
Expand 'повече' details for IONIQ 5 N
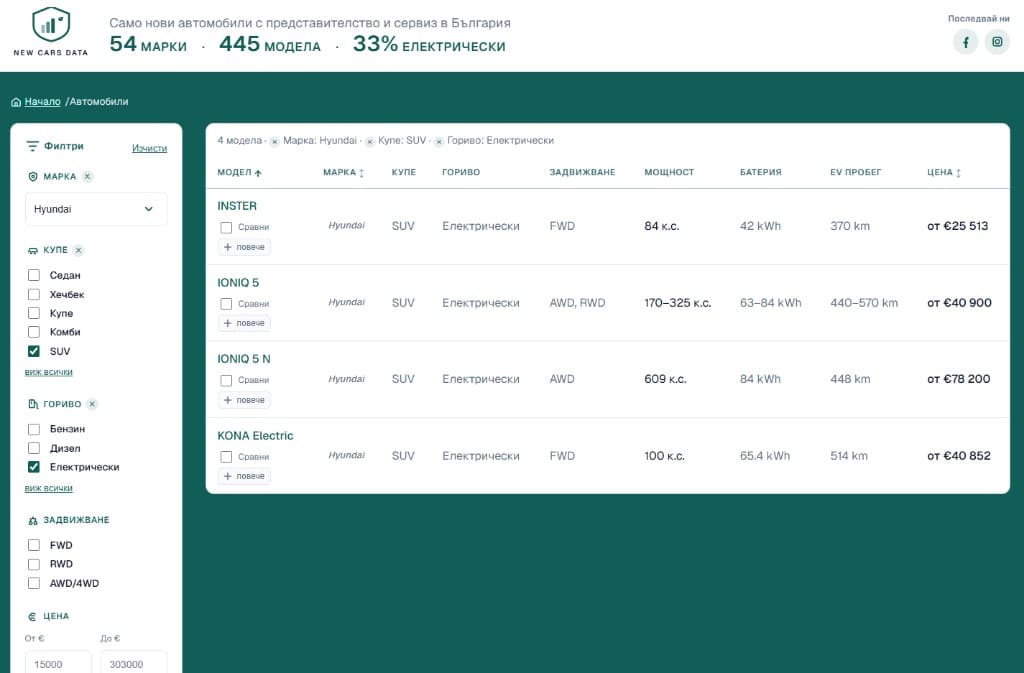244,400
